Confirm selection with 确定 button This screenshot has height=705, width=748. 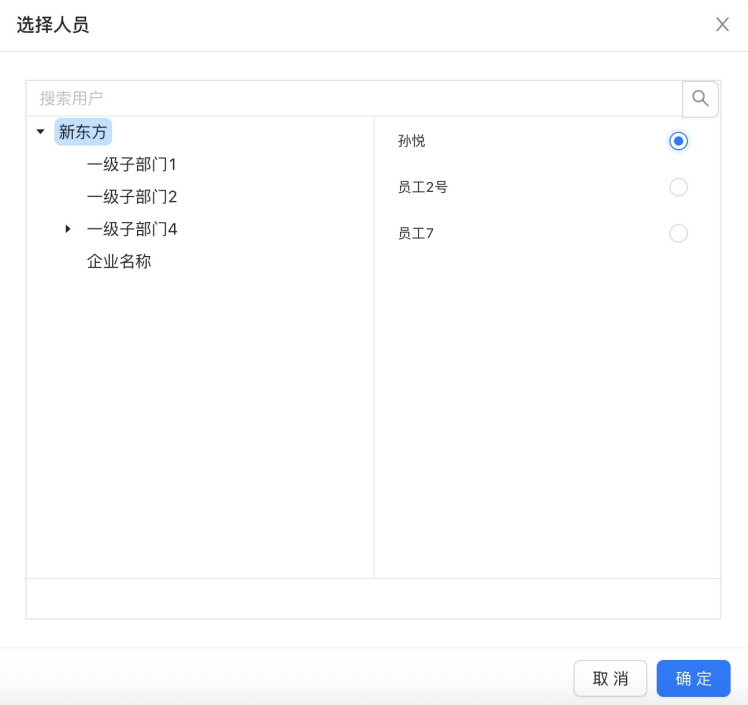(x=693, y=678)
